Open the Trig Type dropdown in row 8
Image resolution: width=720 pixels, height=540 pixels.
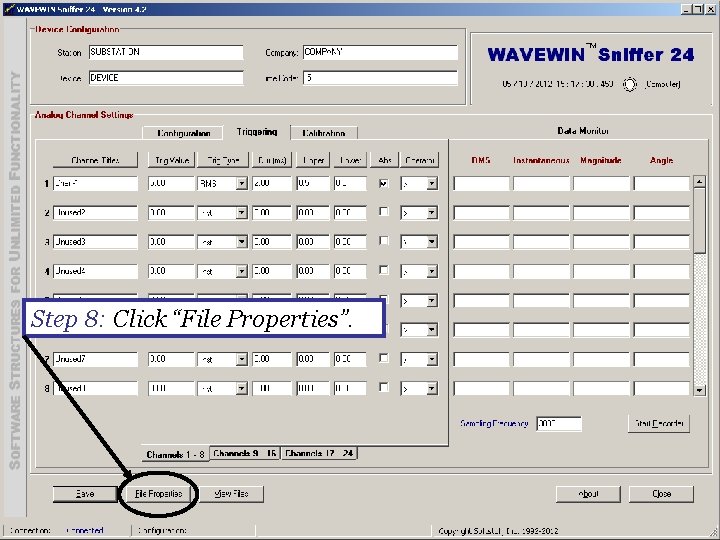[242, 388]
